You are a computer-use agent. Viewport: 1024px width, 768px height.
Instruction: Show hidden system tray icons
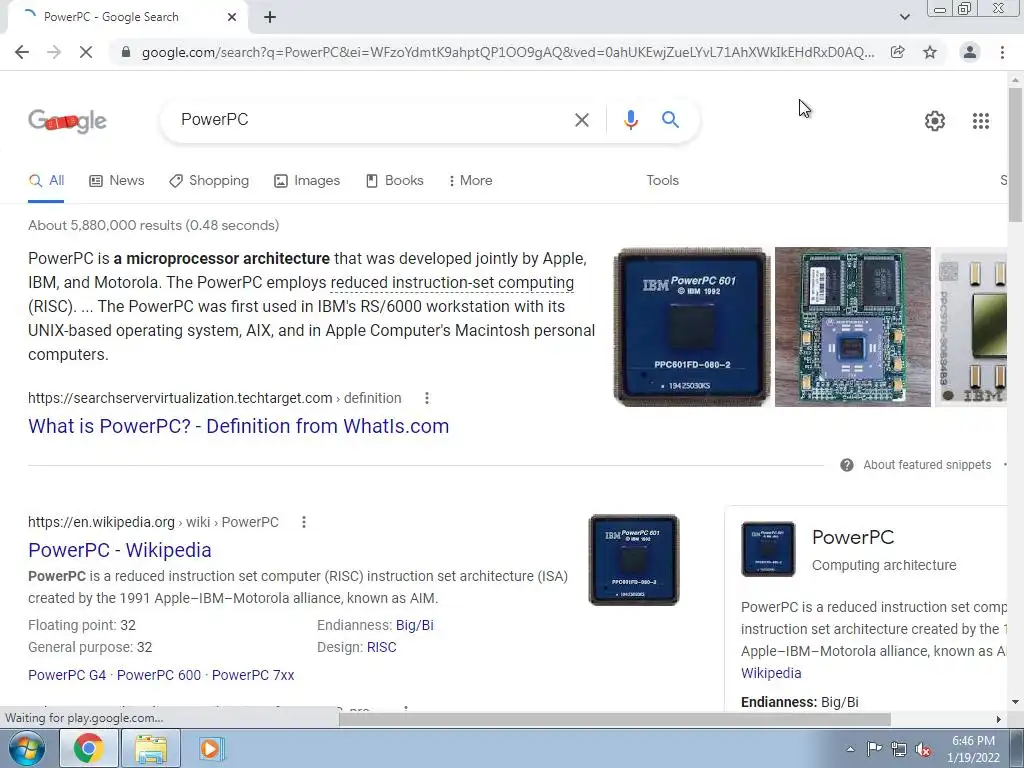point(850,749)
